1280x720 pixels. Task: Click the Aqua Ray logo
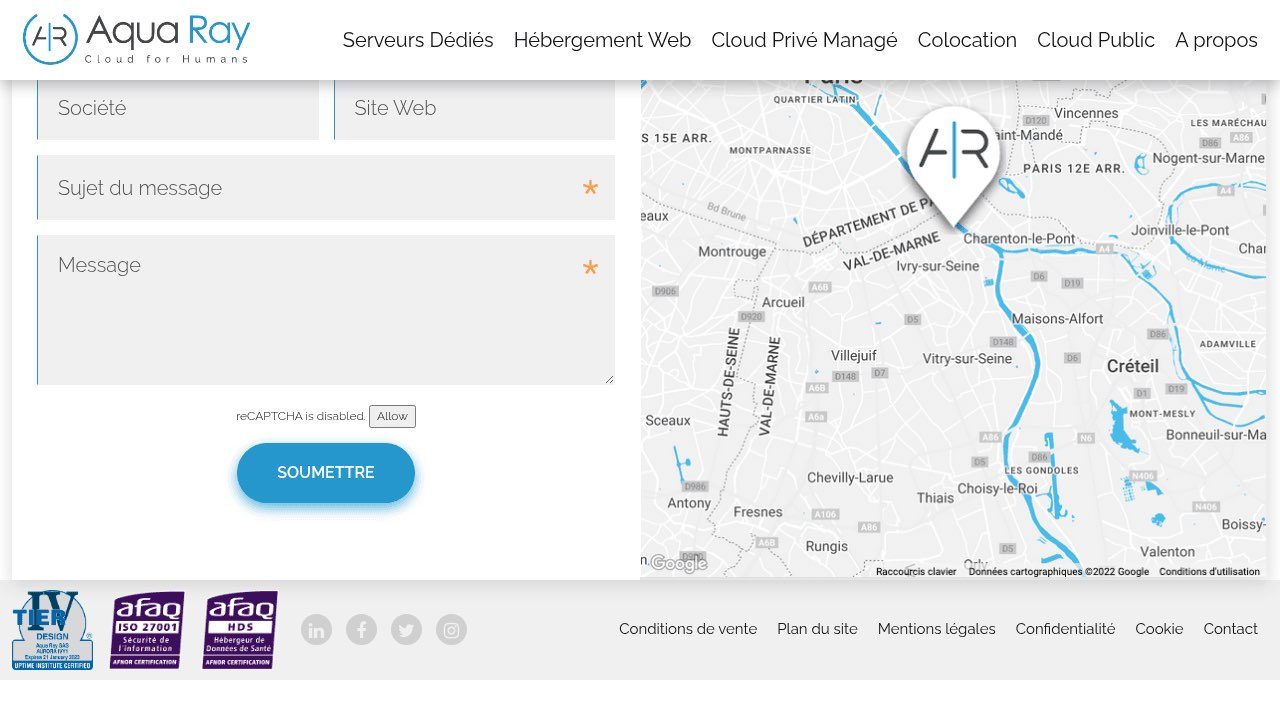[136, 39]
